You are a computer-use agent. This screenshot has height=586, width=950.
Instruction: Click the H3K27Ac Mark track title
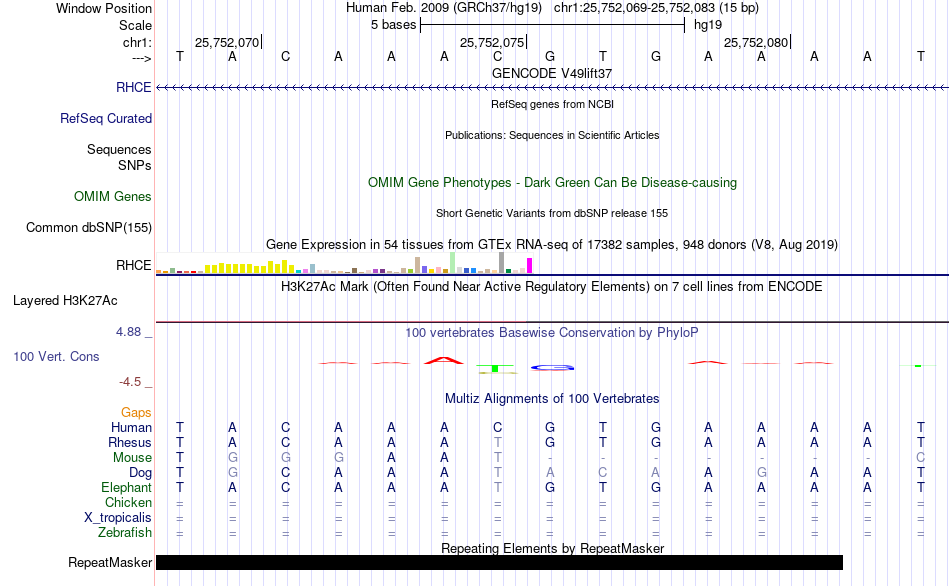coord(552,287)
